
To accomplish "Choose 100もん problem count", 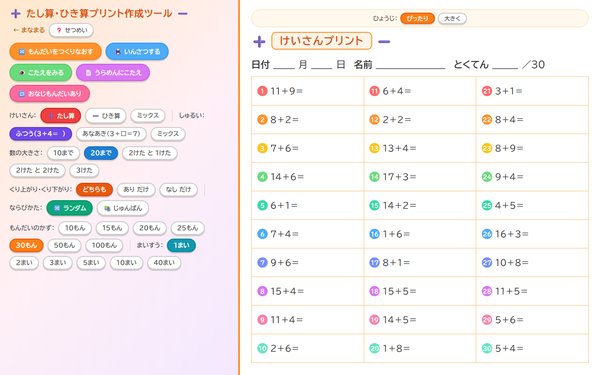I will point(104,245).
